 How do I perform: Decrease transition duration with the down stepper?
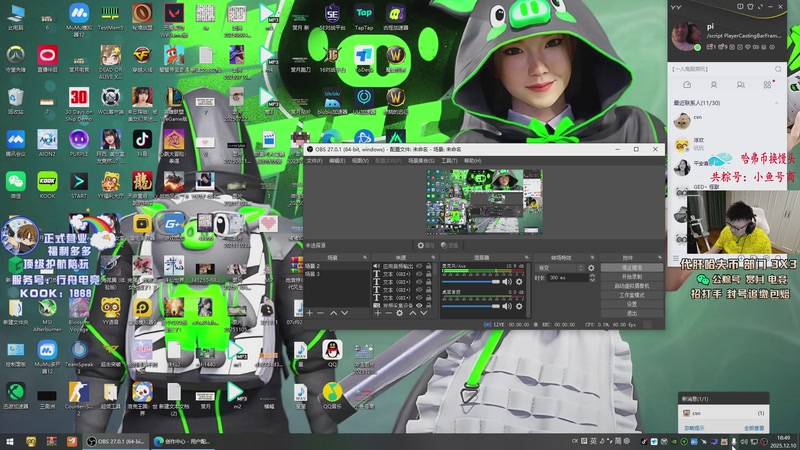pyautogui.click(x=592, y=280)
